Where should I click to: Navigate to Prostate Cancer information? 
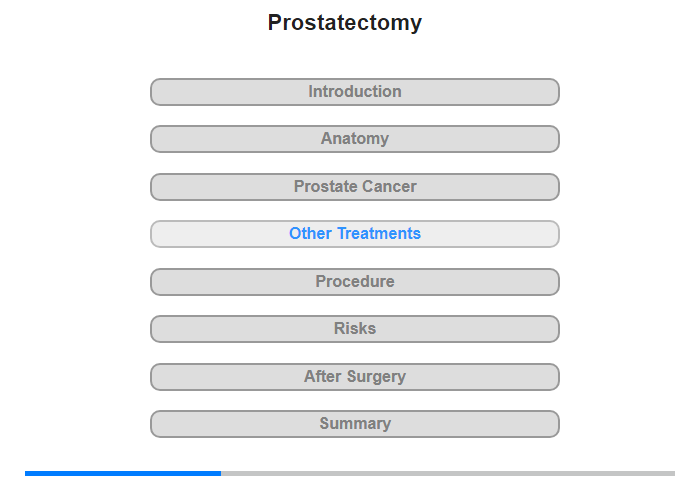354,187
